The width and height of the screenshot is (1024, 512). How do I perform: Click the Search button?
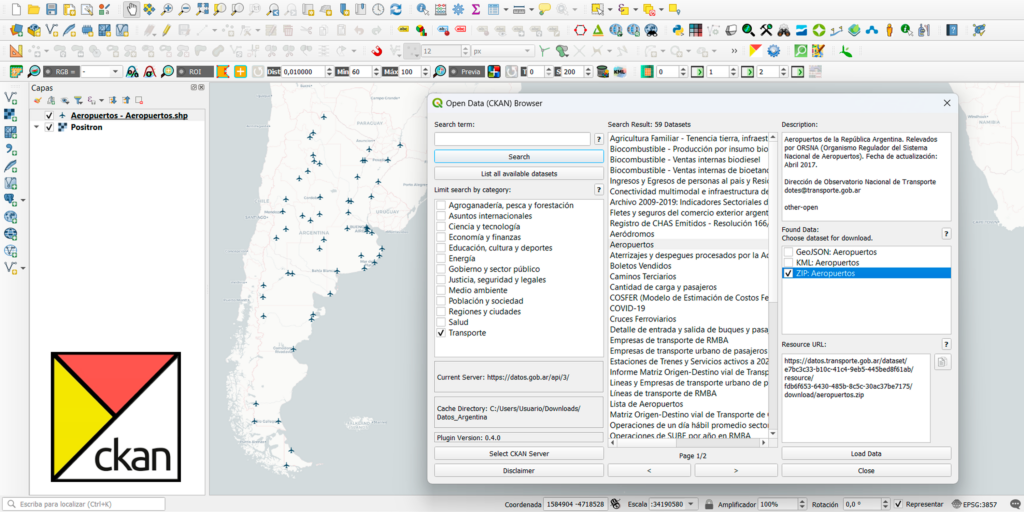519,157
